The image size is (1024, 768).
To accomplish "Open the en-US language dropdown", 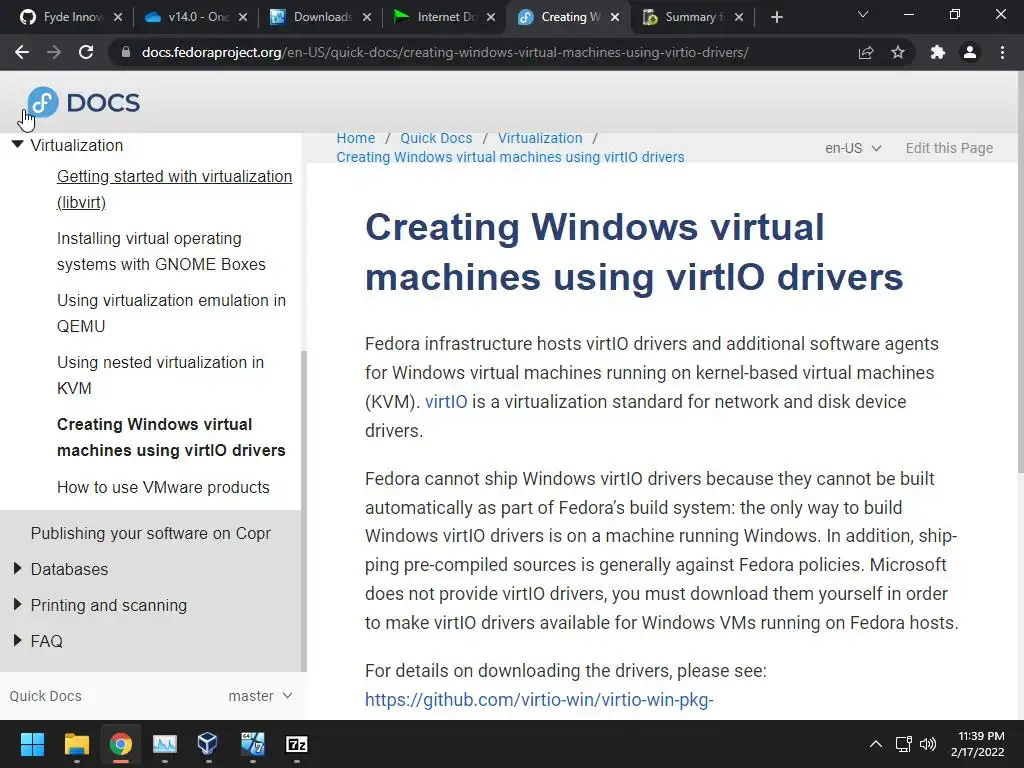I will coord(853,148).
